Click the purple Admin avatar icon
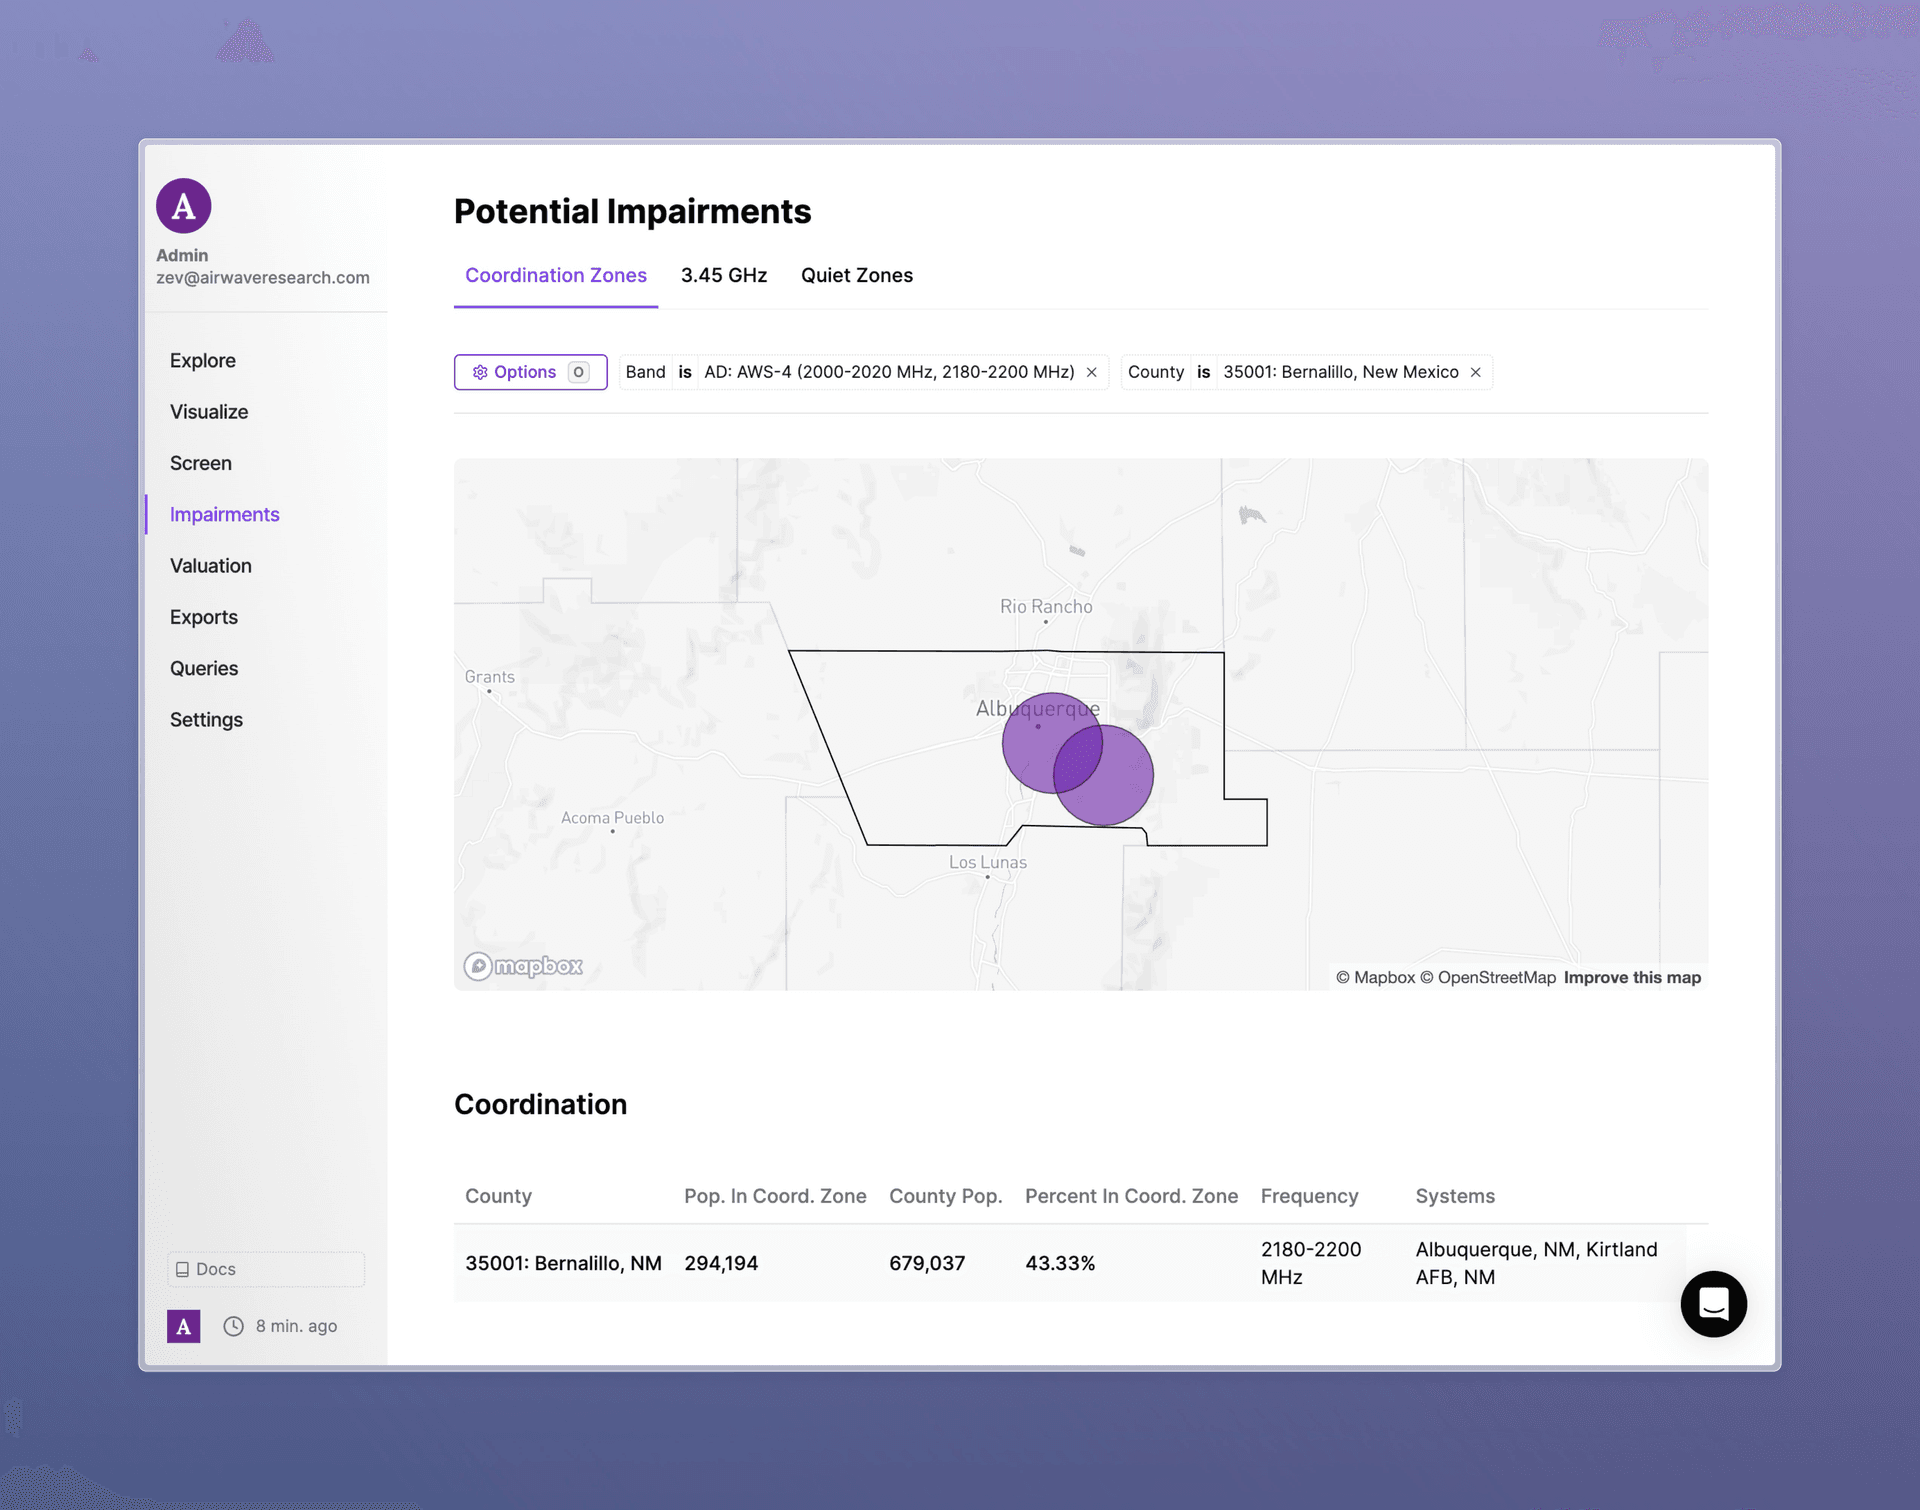The image size is (1920, 1510). click(x=183, y=206)
